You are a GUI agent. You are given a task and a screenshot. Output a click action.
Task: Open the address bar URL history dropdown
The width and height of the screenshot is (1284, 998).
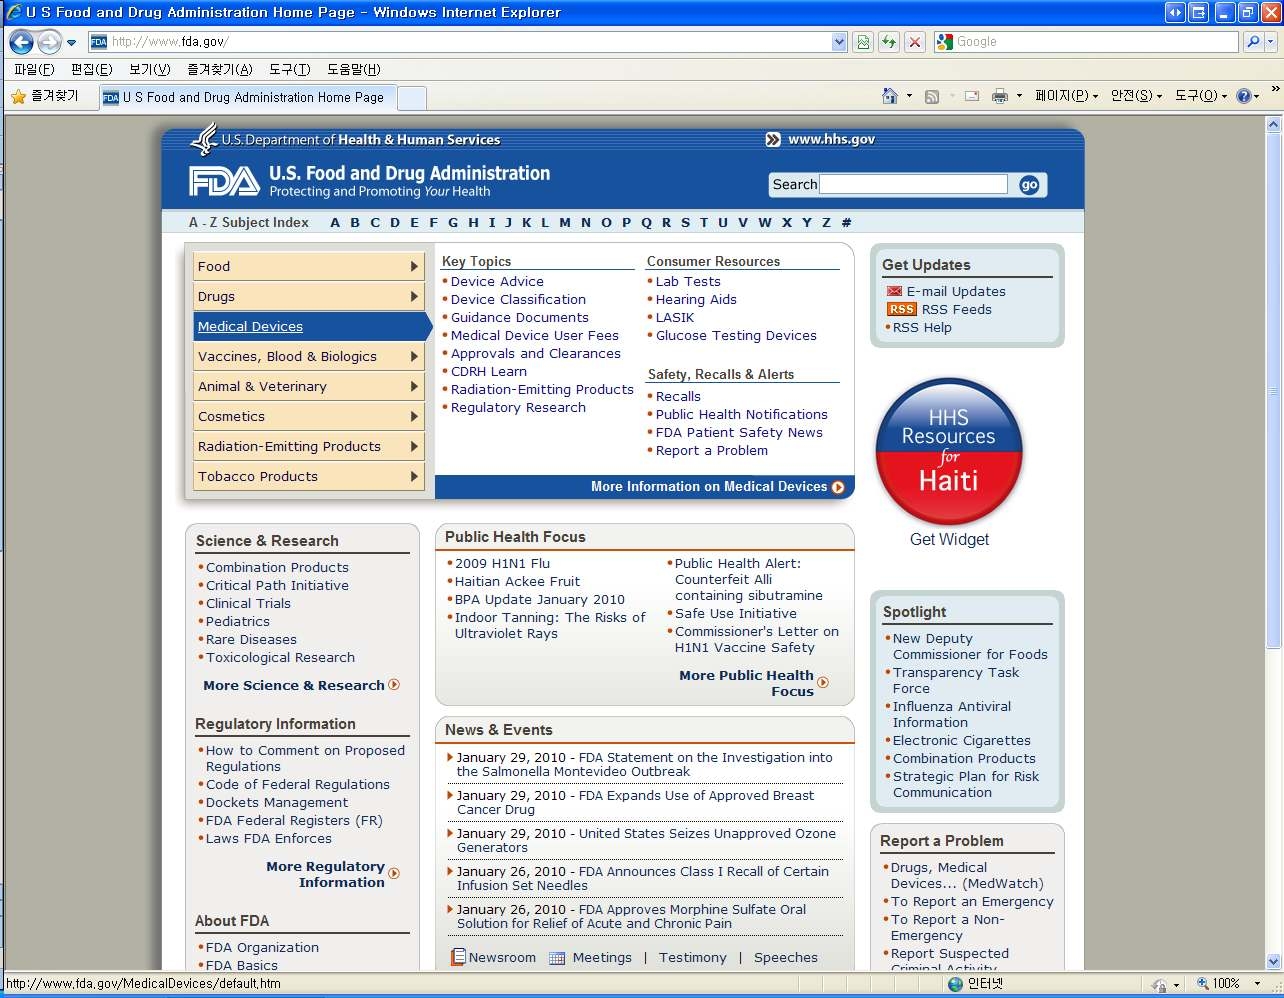(x=839, y=42)
